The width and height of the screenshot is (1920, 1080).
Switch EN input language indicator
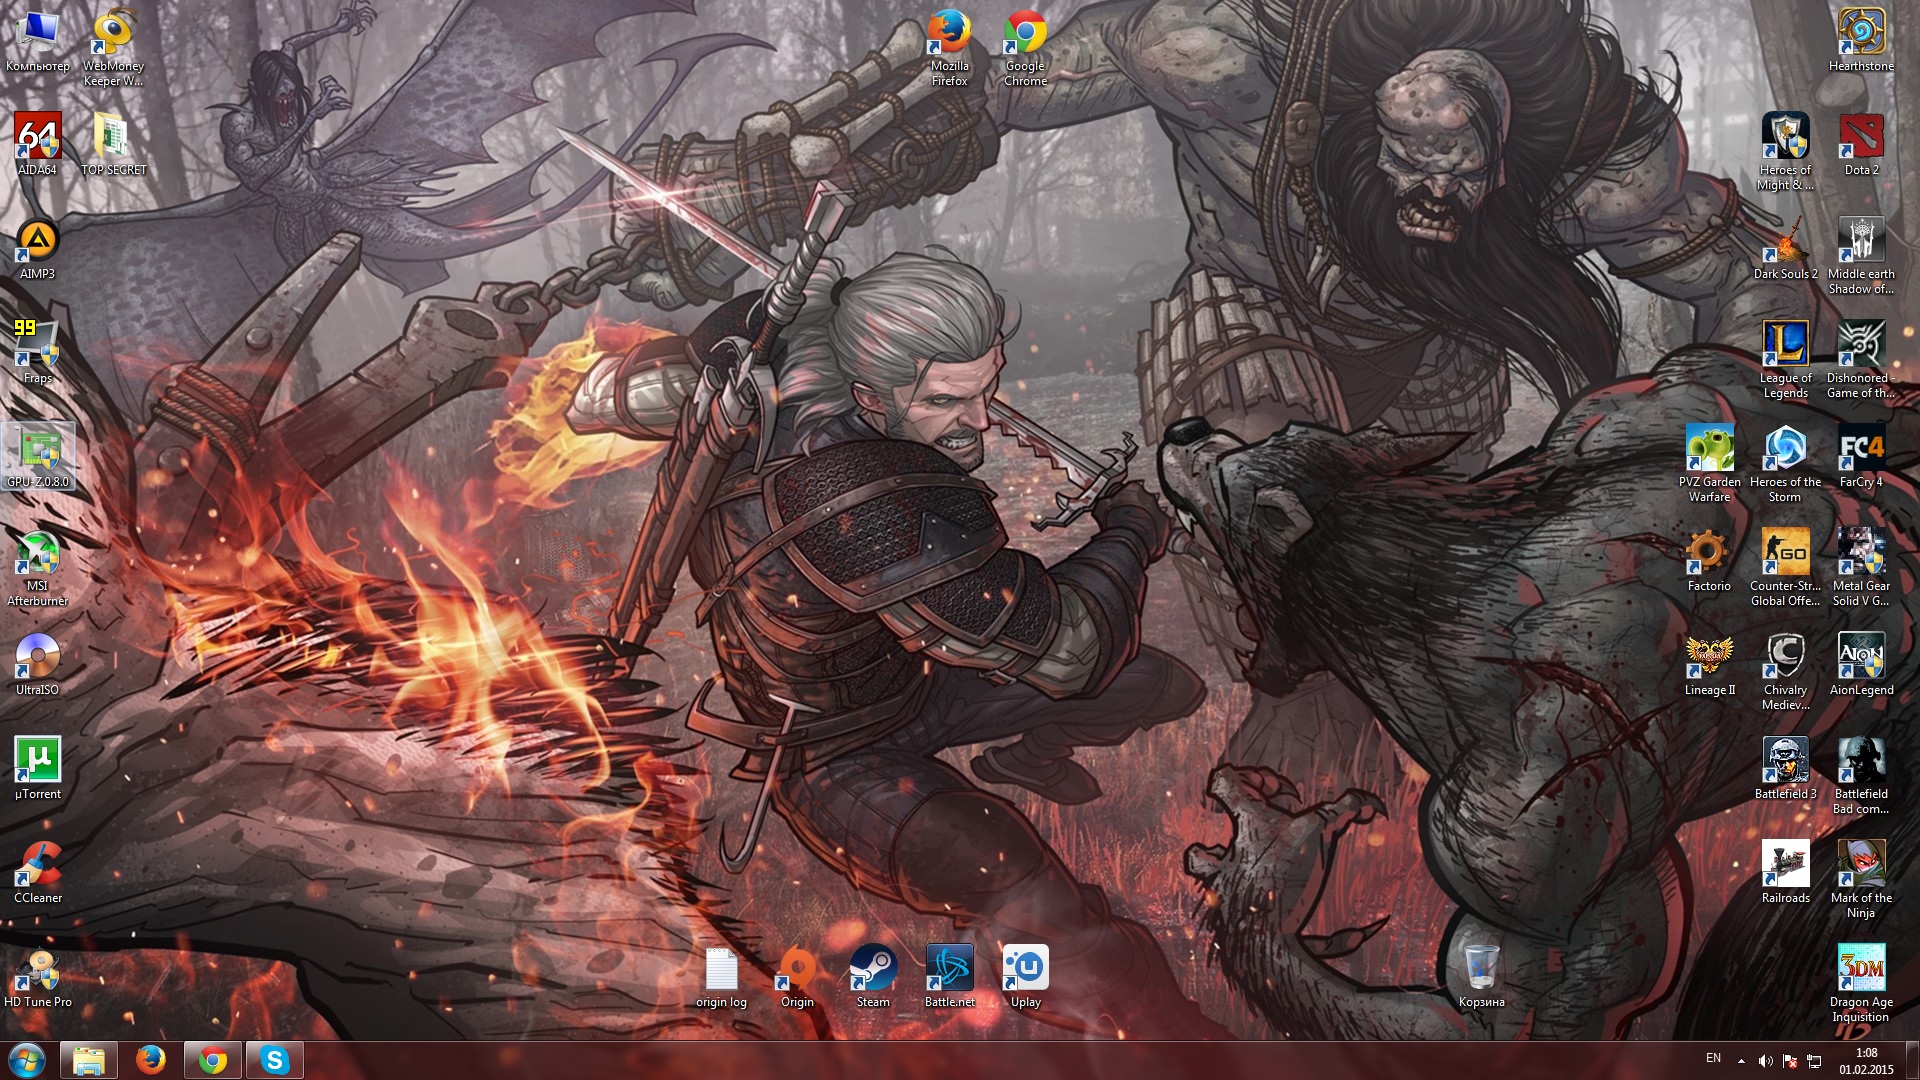1714,1058
